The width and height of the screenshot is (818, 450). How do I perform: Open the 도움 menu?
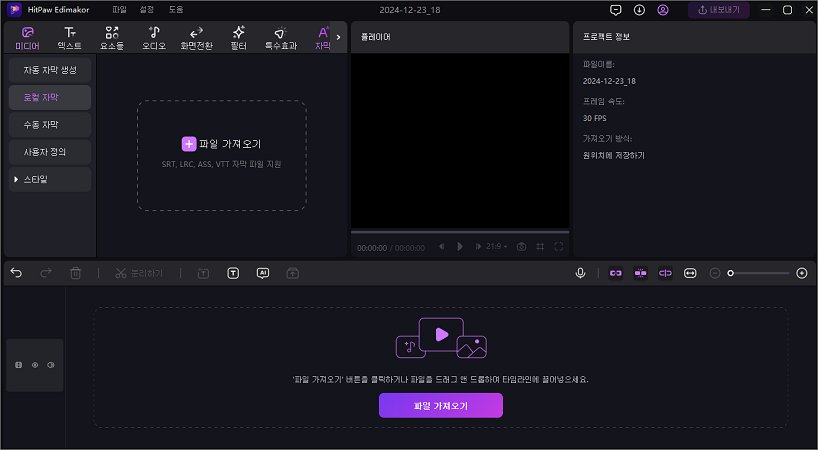click(176, 9)
